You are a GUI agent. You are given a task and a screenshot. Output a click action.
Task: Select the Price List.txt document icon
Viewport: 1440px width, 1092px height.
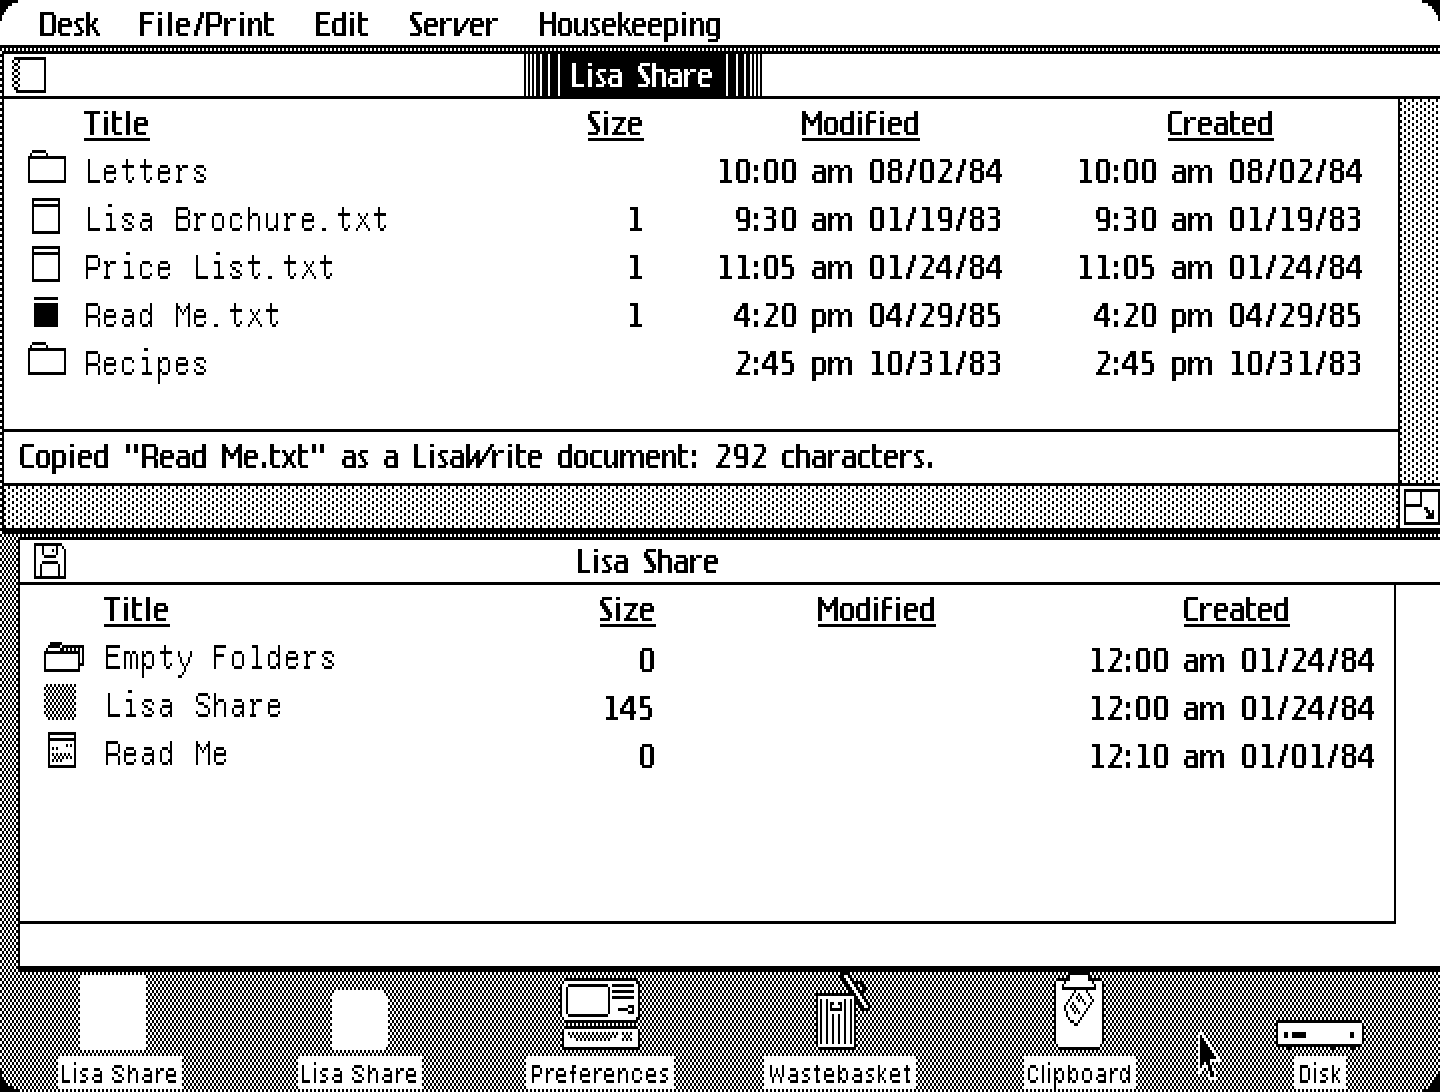[x=46, y=265]
